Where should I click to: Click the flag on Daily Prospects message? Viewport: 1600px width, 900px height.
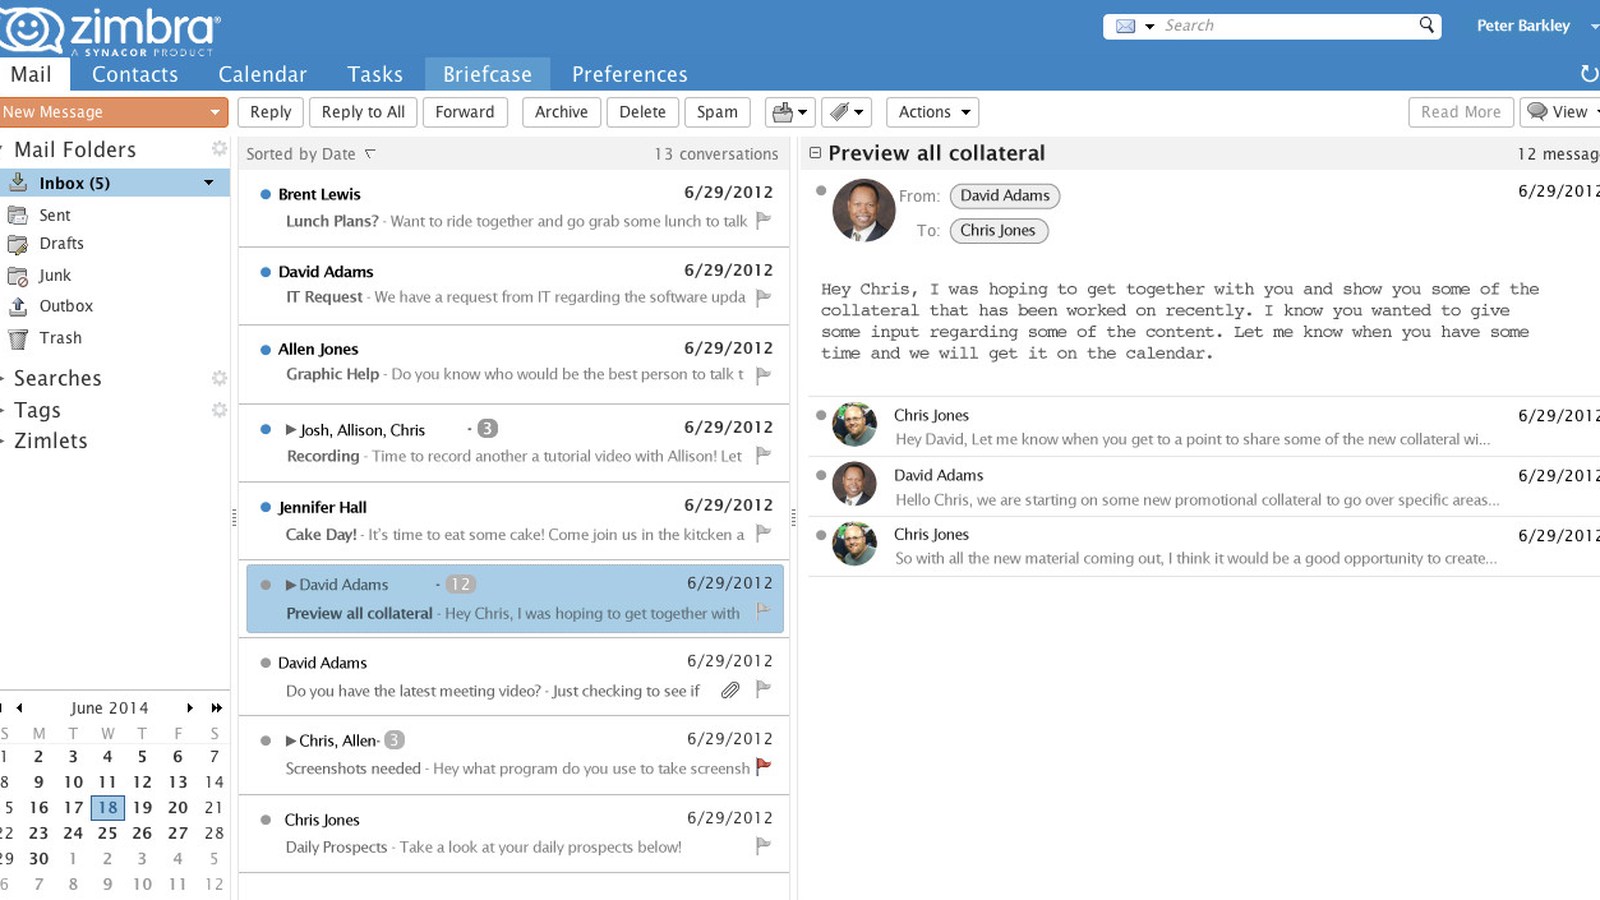tap(763, 846)
